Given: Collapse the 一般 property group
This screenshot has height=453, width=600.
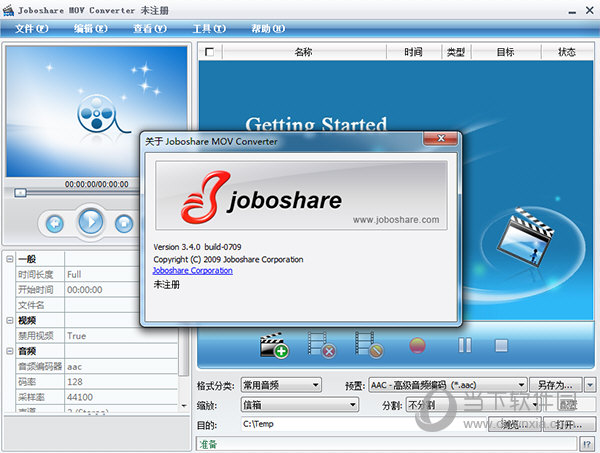Looking at the screenshot, I should point(10,259).
